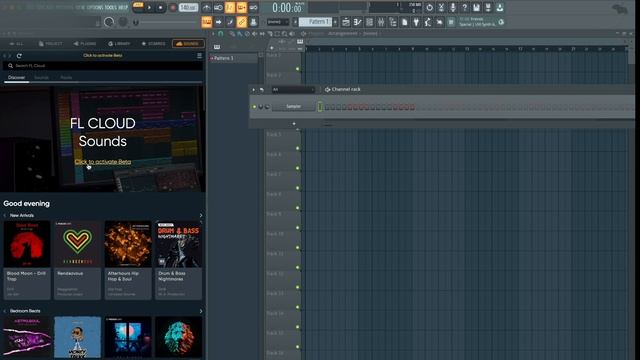Click the icon beside the hint panel text
This screenshot has height=360, width=640.
tap(501, 22)
